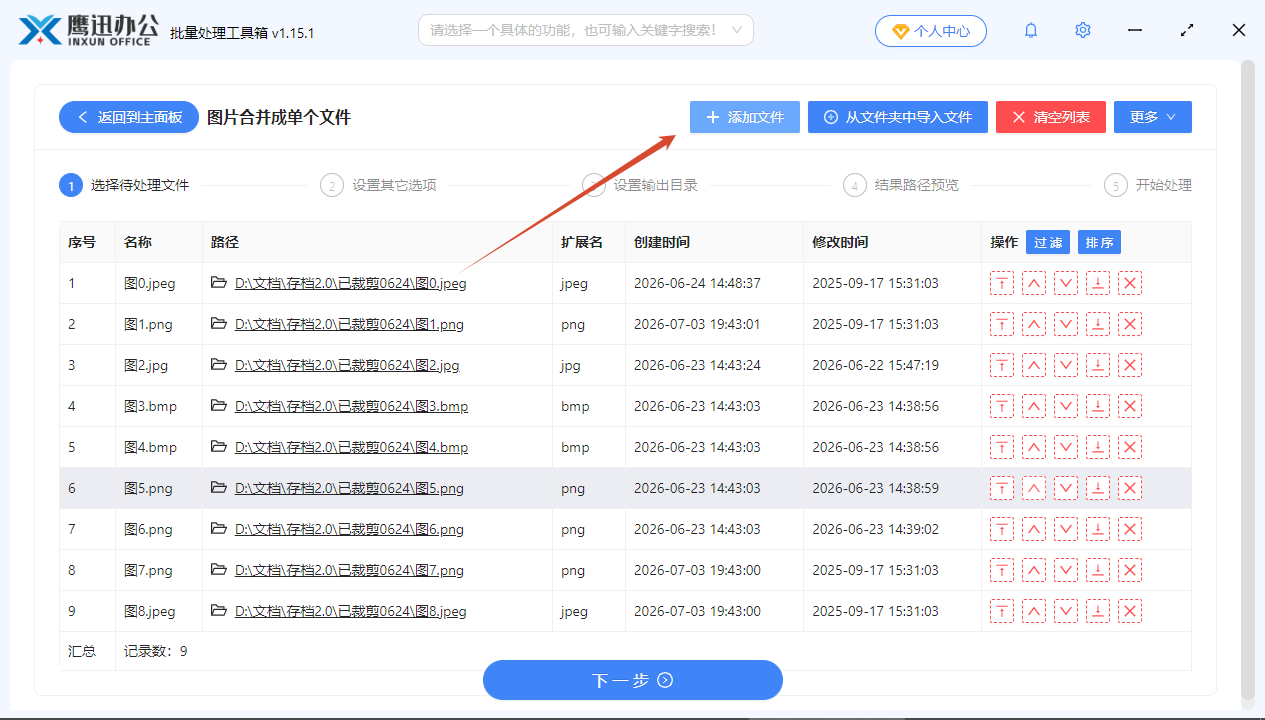Go to step 开始处理

tap(1148, 185)
